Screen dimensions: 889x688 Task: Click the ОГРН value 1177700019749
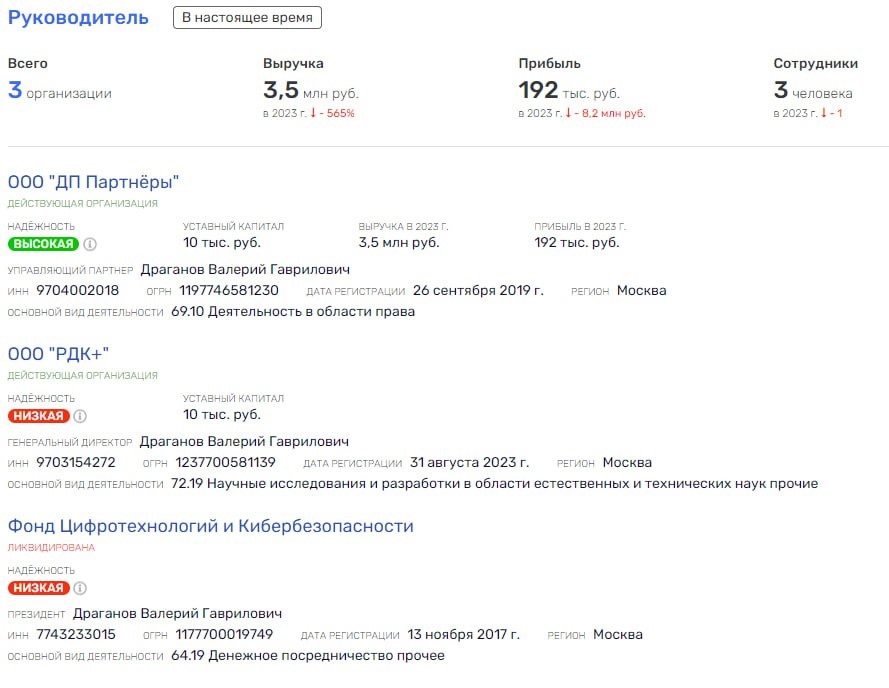[x=225, y=634]
